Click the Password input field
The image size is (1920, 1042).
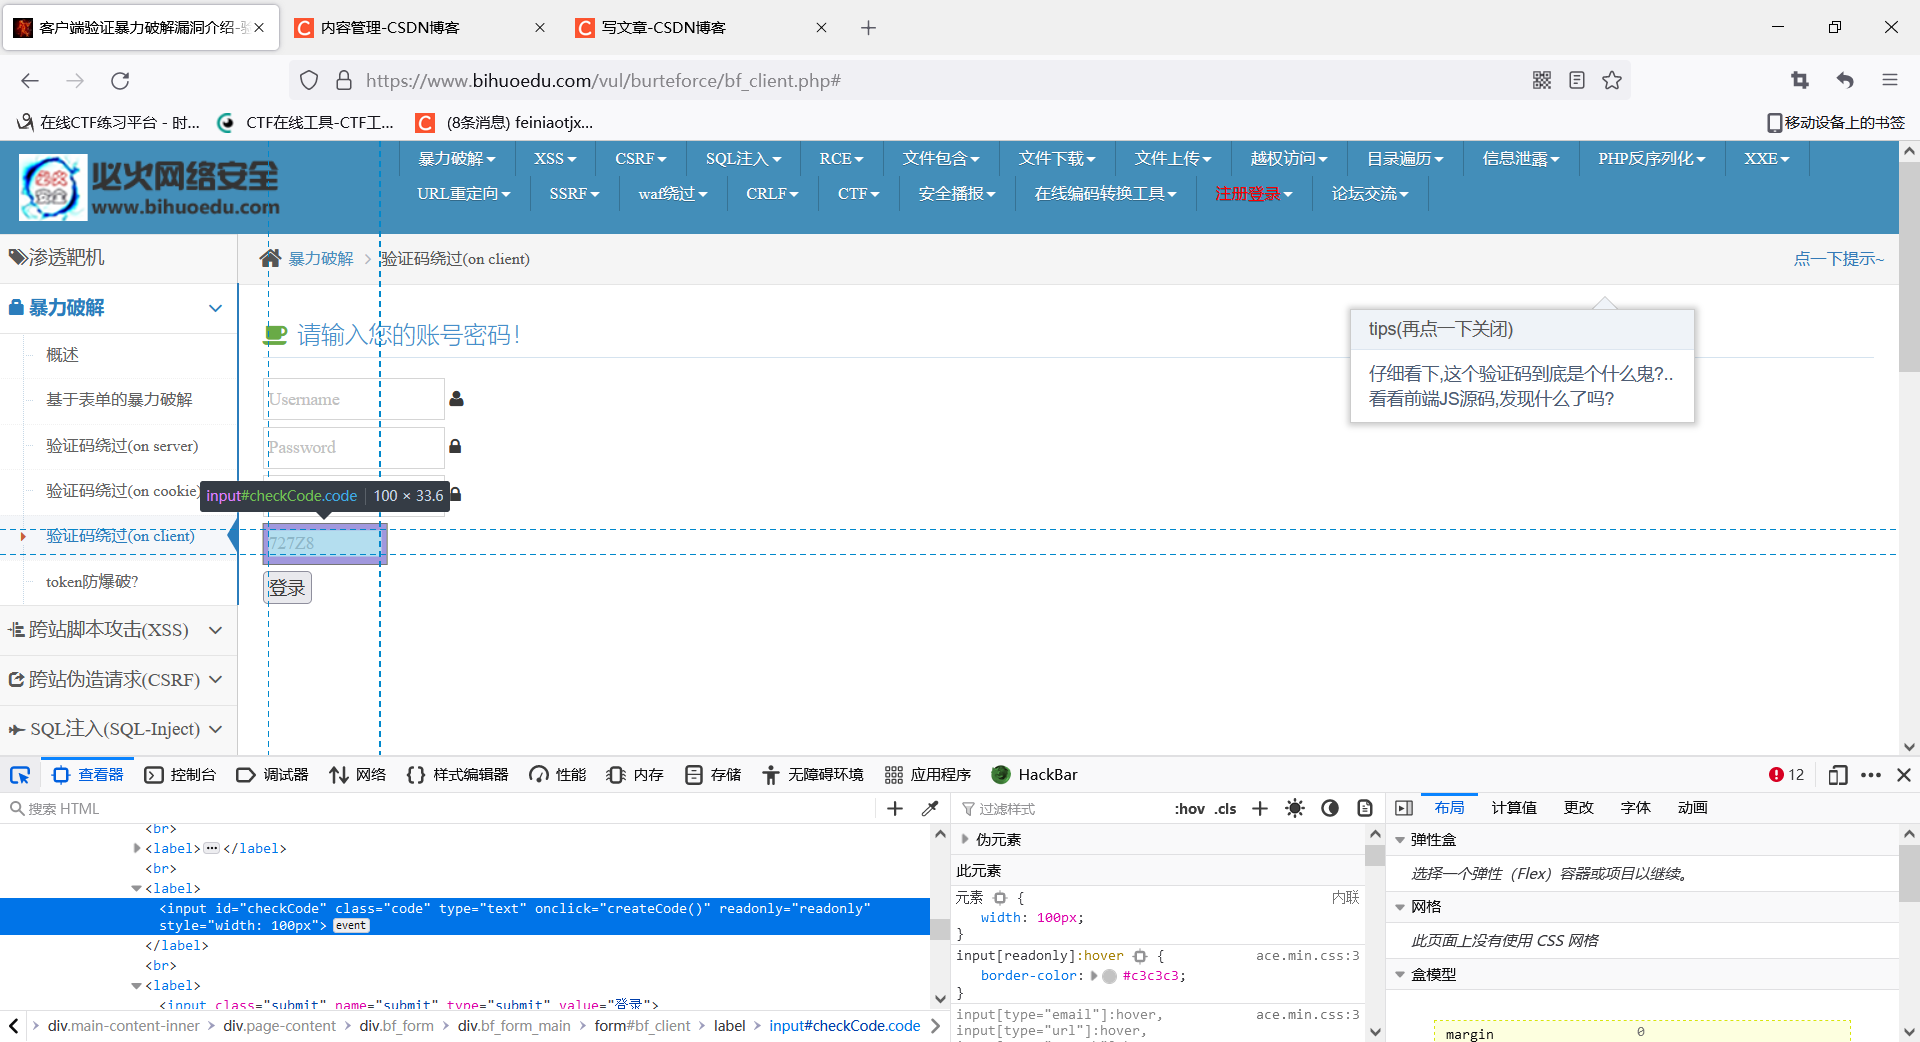353,447
